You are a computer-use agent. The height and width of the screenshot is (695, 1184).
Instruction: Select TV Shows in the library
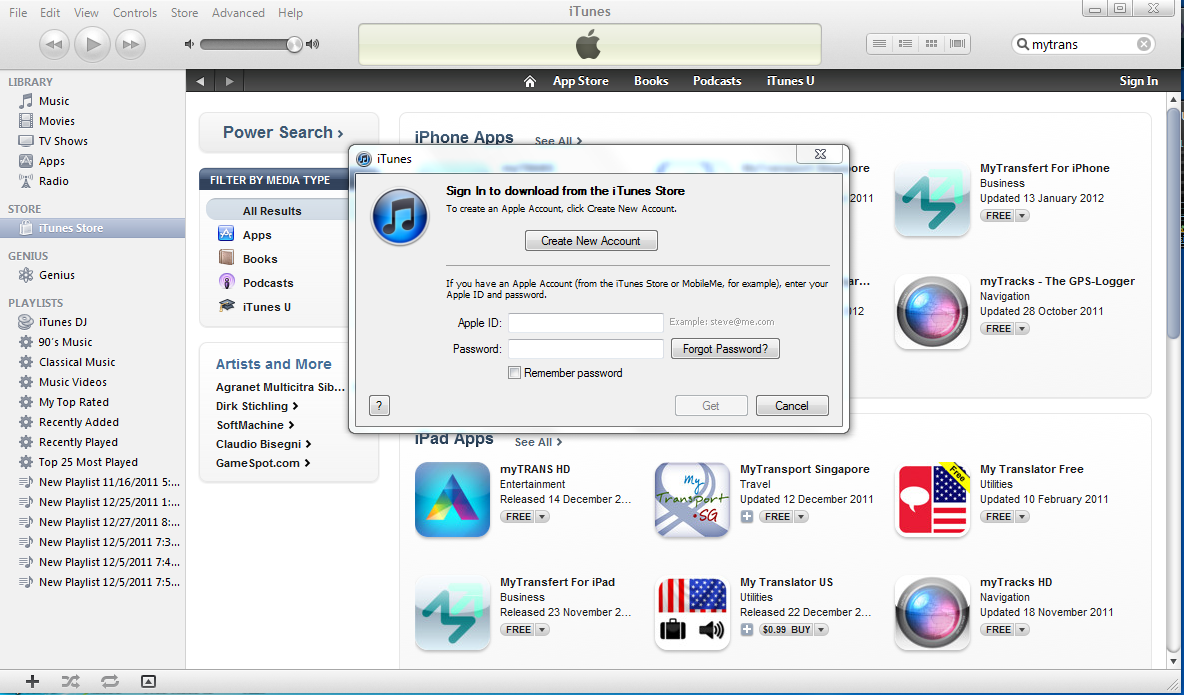point(63,141)
